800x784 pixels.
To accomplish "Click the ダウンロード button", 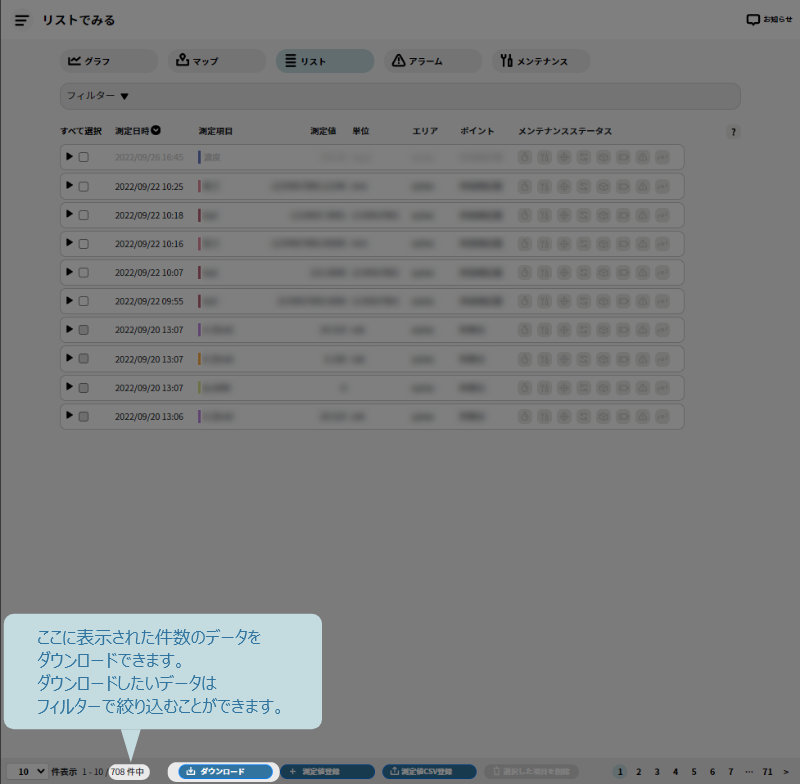I will coord(225,771).
